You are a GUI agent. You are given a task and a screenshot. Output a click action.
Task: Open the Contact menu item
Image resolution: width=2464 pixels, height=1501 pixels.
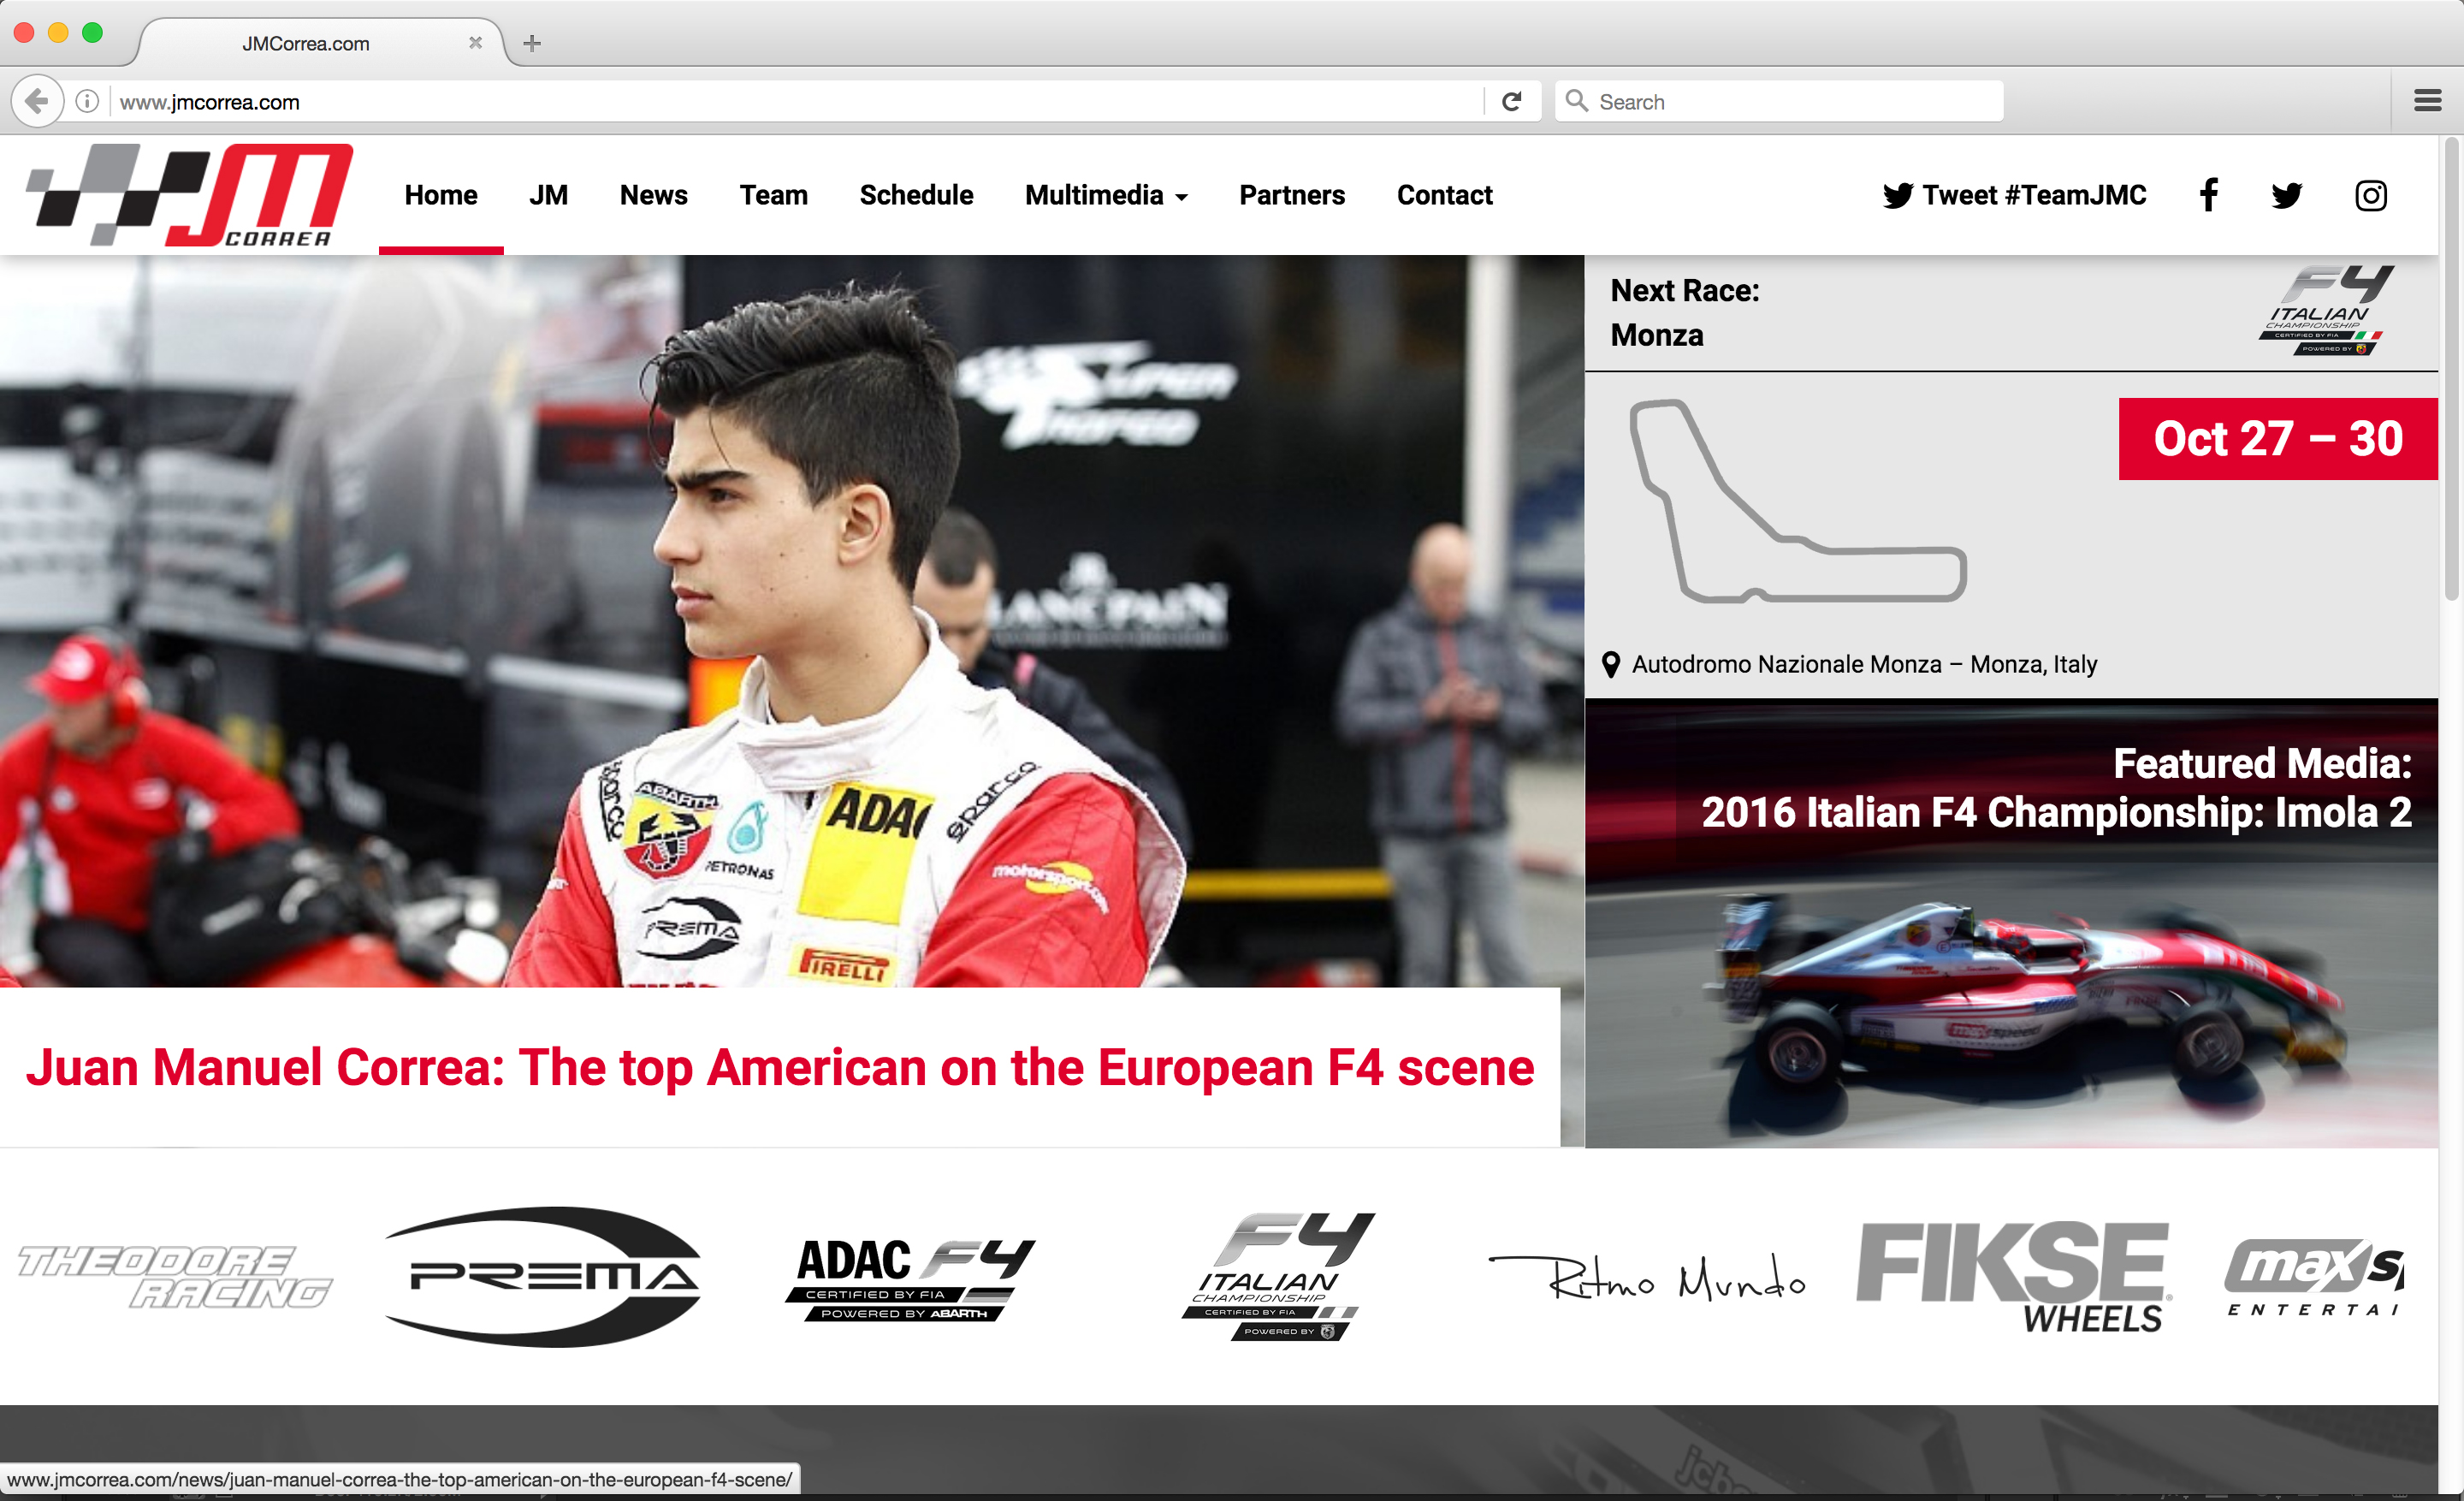(x=1444, y=195)
